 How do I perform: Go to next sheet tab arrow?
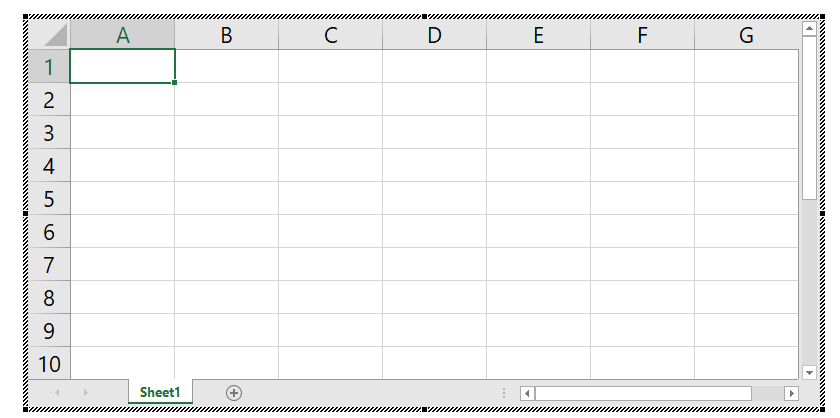(86, 393)
